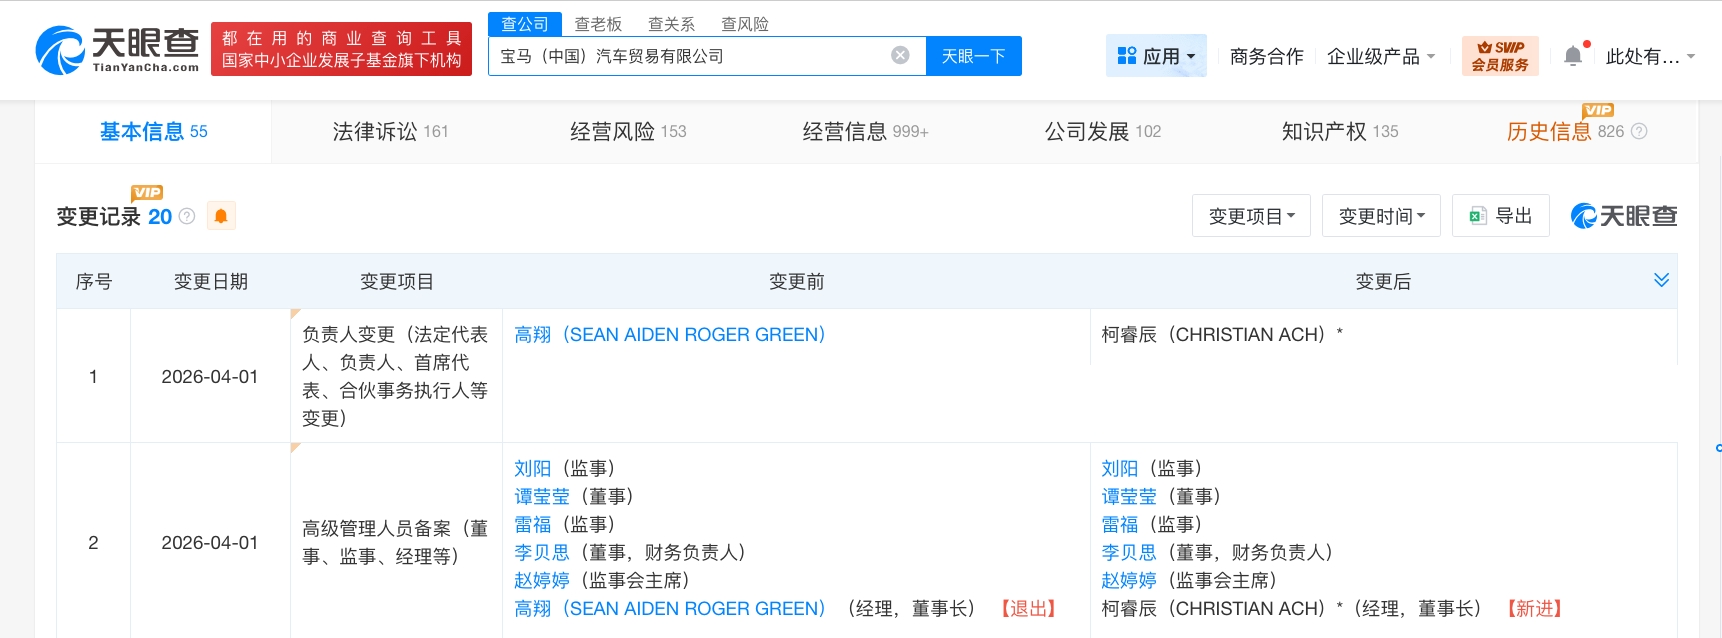Open 高翔 (SEAN AIDEN ROGER GREEN) link in row 1
Screen dimensions: 1722x638
[x=669, y=334]
